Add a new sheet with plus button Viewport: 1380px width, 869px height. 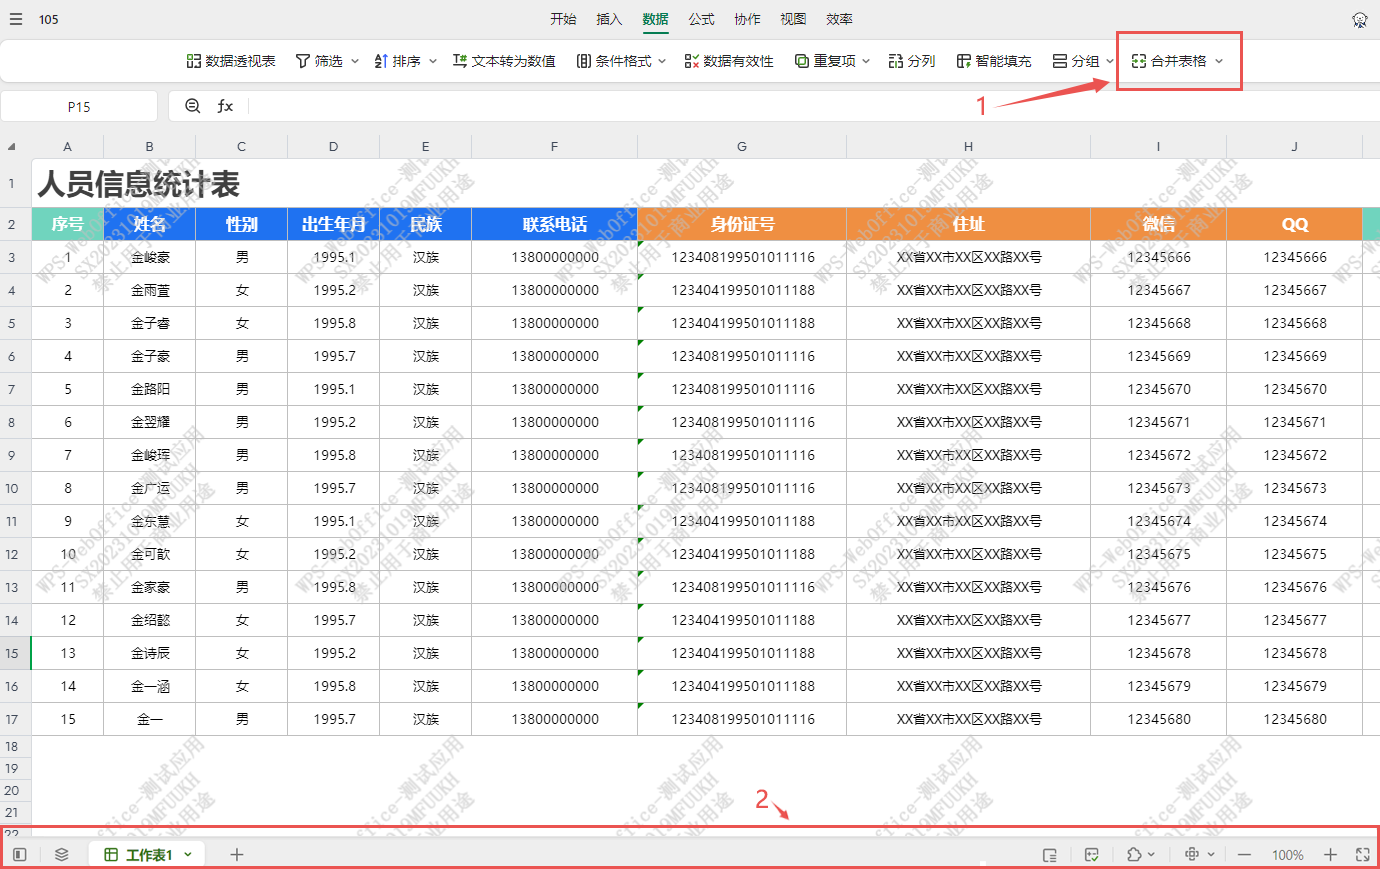pyautogui.click(x=237, y=855)
